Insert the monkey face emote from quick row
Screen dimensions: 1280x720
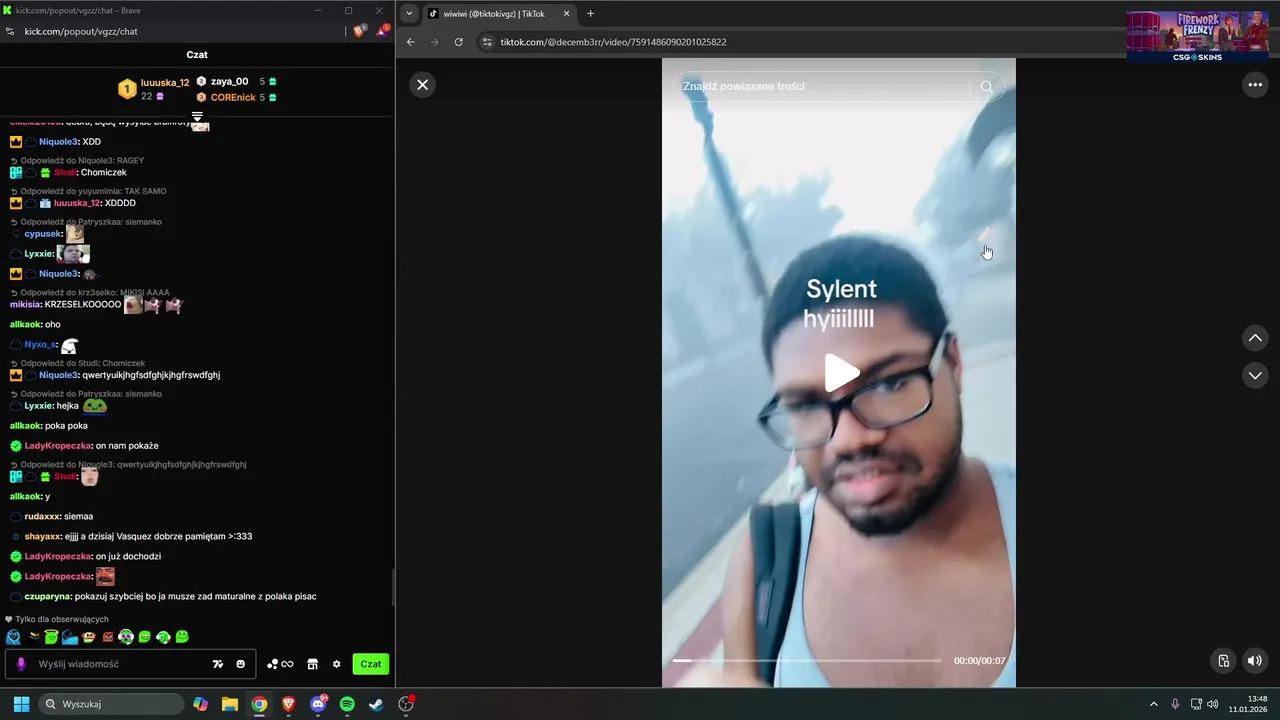point(89,637)
